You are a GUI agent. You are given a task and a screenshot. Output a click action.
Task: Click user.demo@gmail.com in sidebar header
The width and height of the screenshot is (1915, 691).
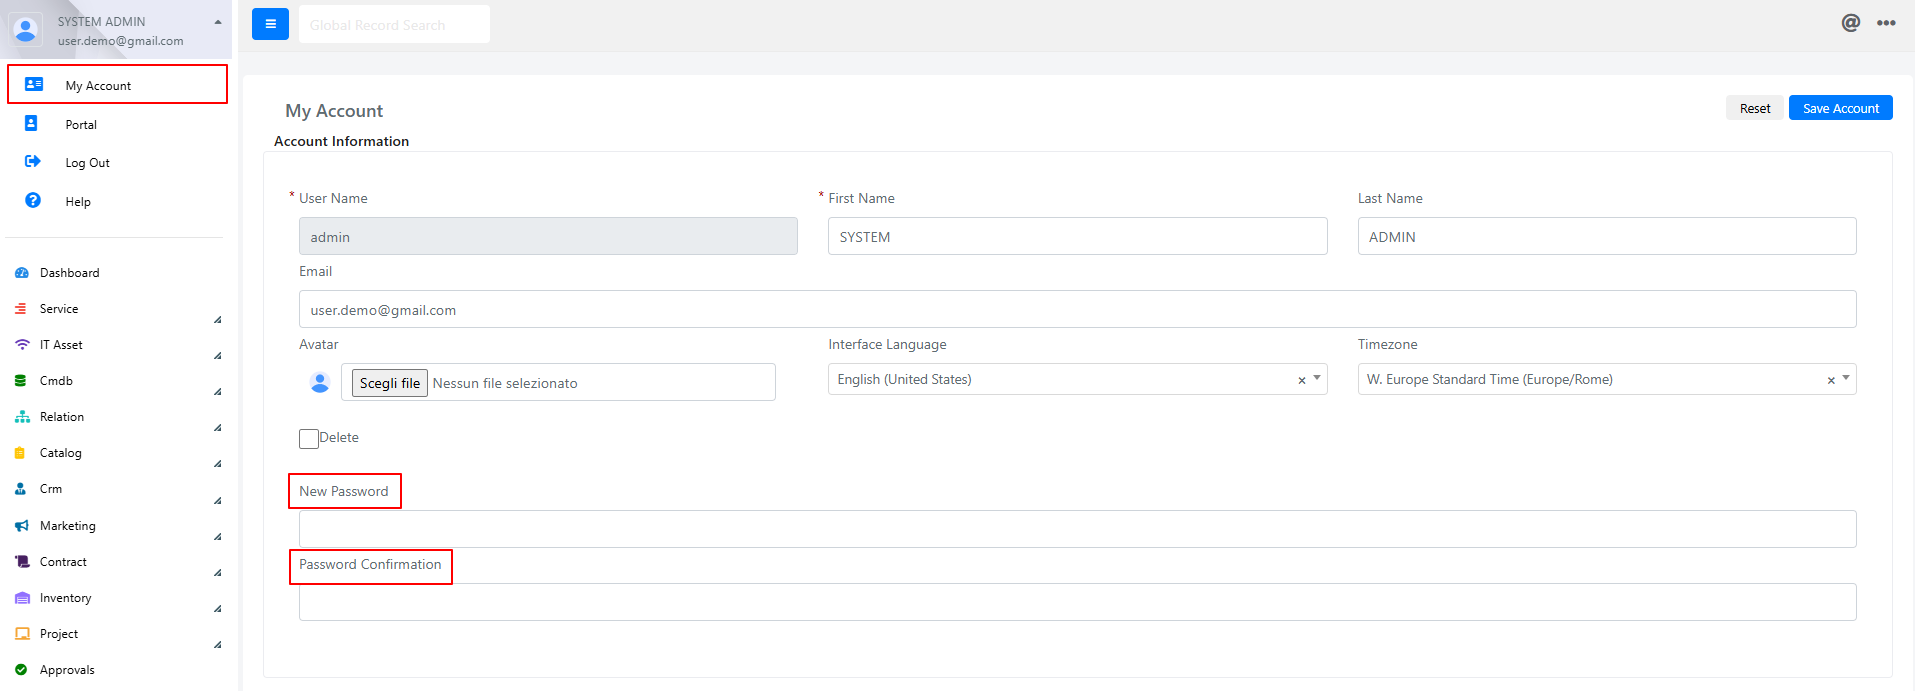pos(120,41)
